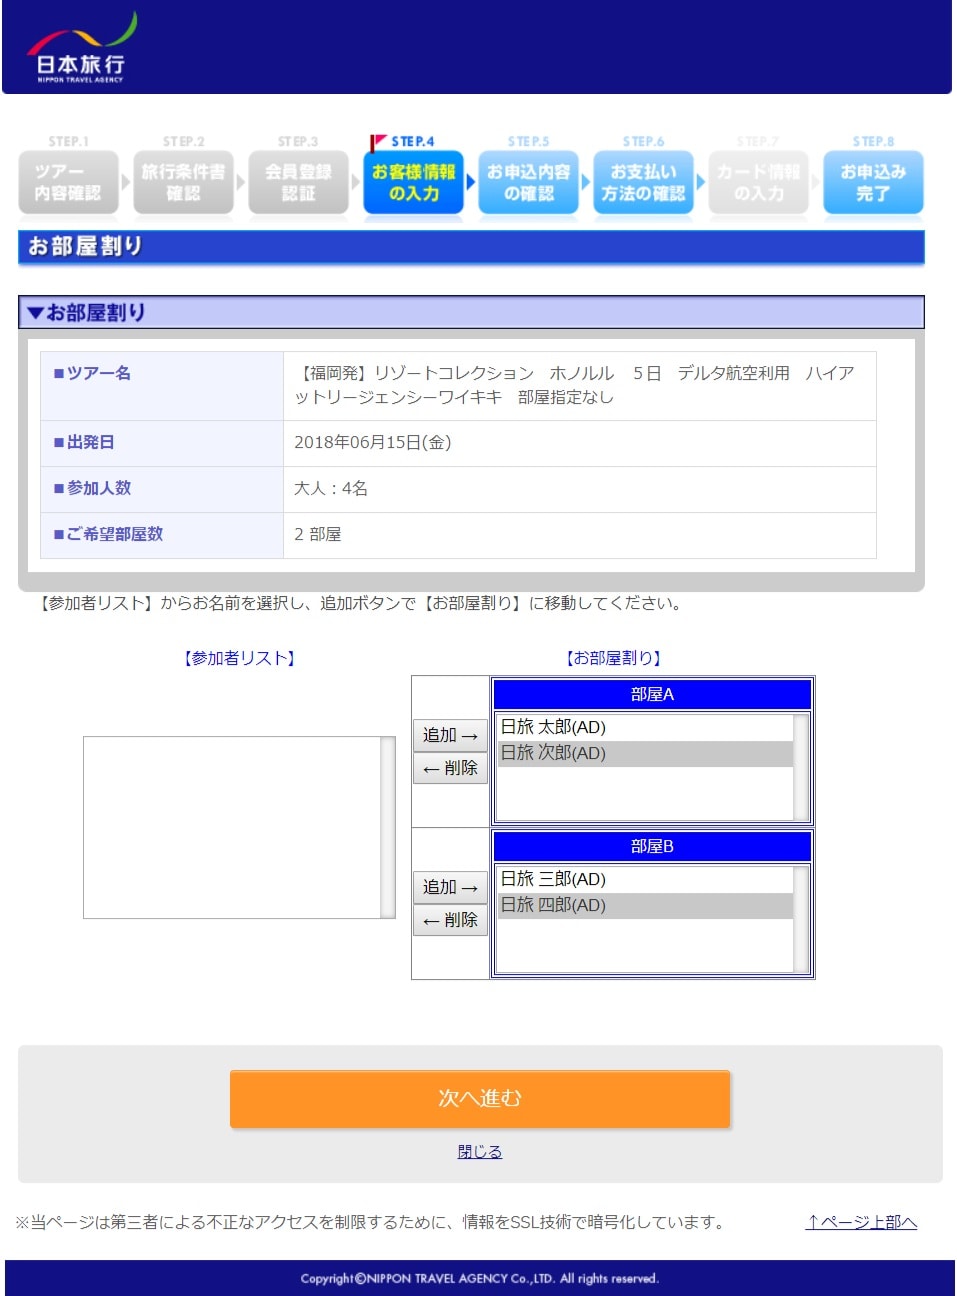Select Step 8 application complete
The image size is (957, 1296).
[x=873, y=182]
